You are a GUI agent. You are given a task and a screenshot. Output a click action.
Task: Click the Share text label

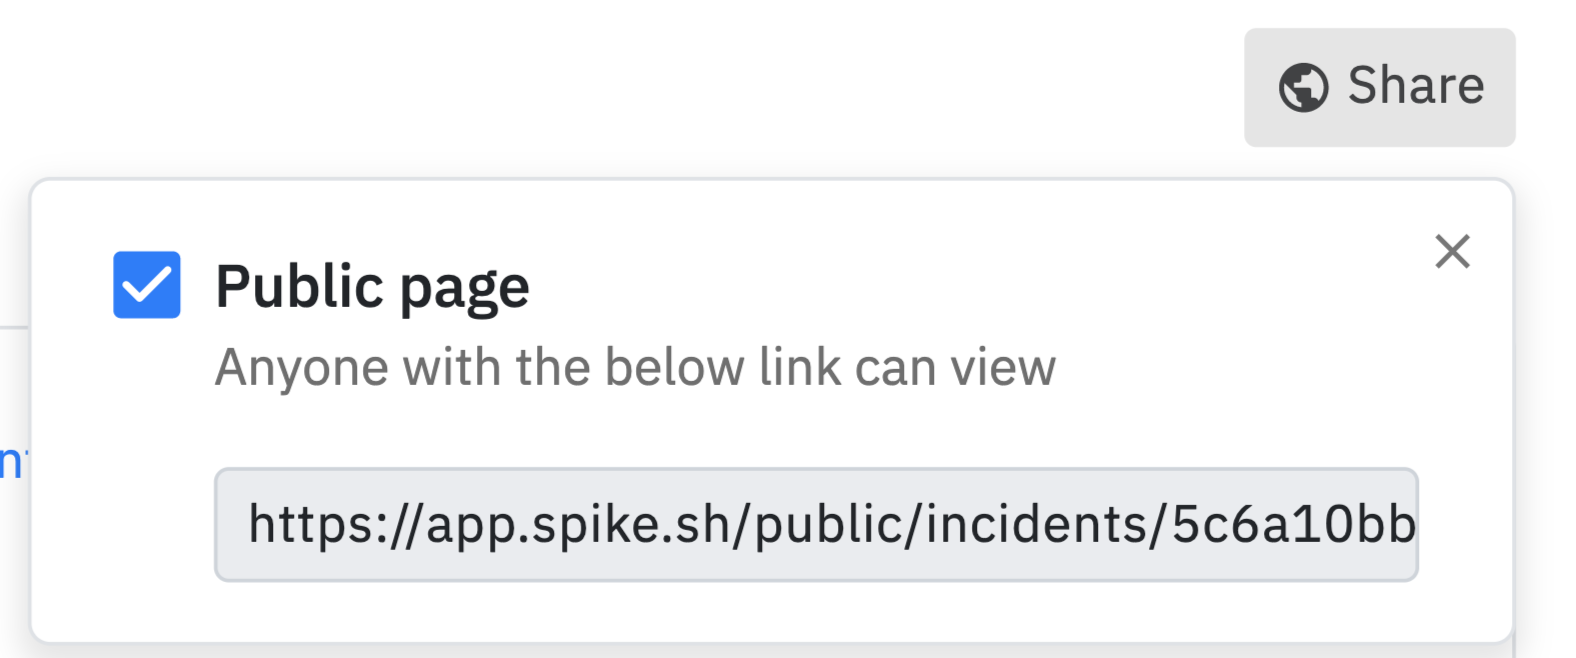pos(1416,85)
